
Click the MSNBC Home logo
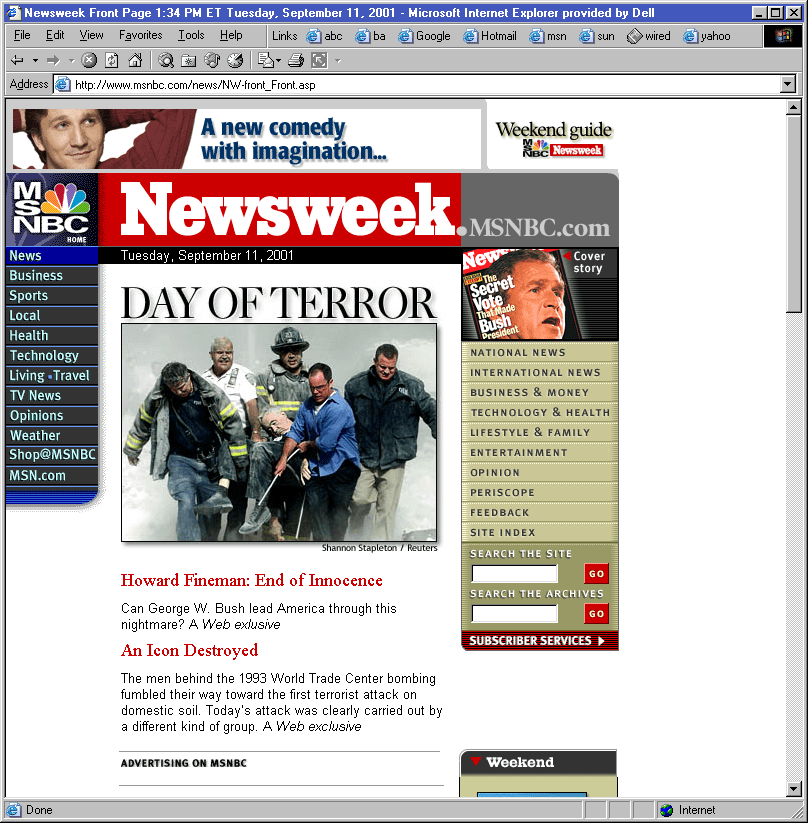[51, 210]
